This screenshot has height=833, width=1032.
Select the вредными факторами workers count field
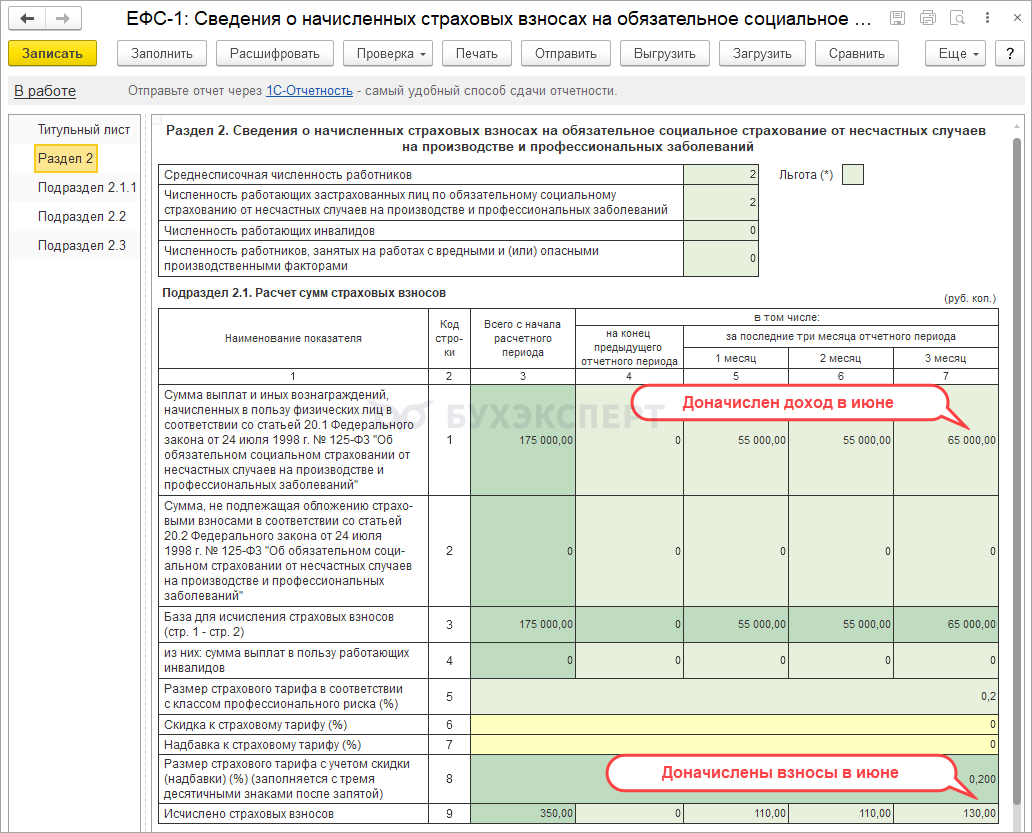(721, 258)
